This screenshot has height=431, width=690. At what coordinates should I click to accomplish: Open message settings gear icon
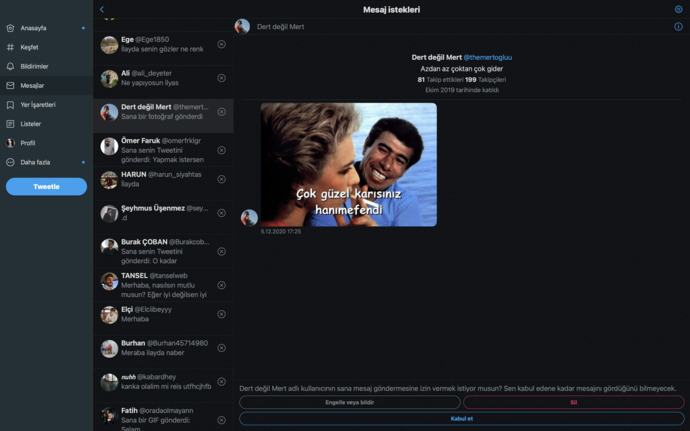pyautogui.click(x=678, y=9)
